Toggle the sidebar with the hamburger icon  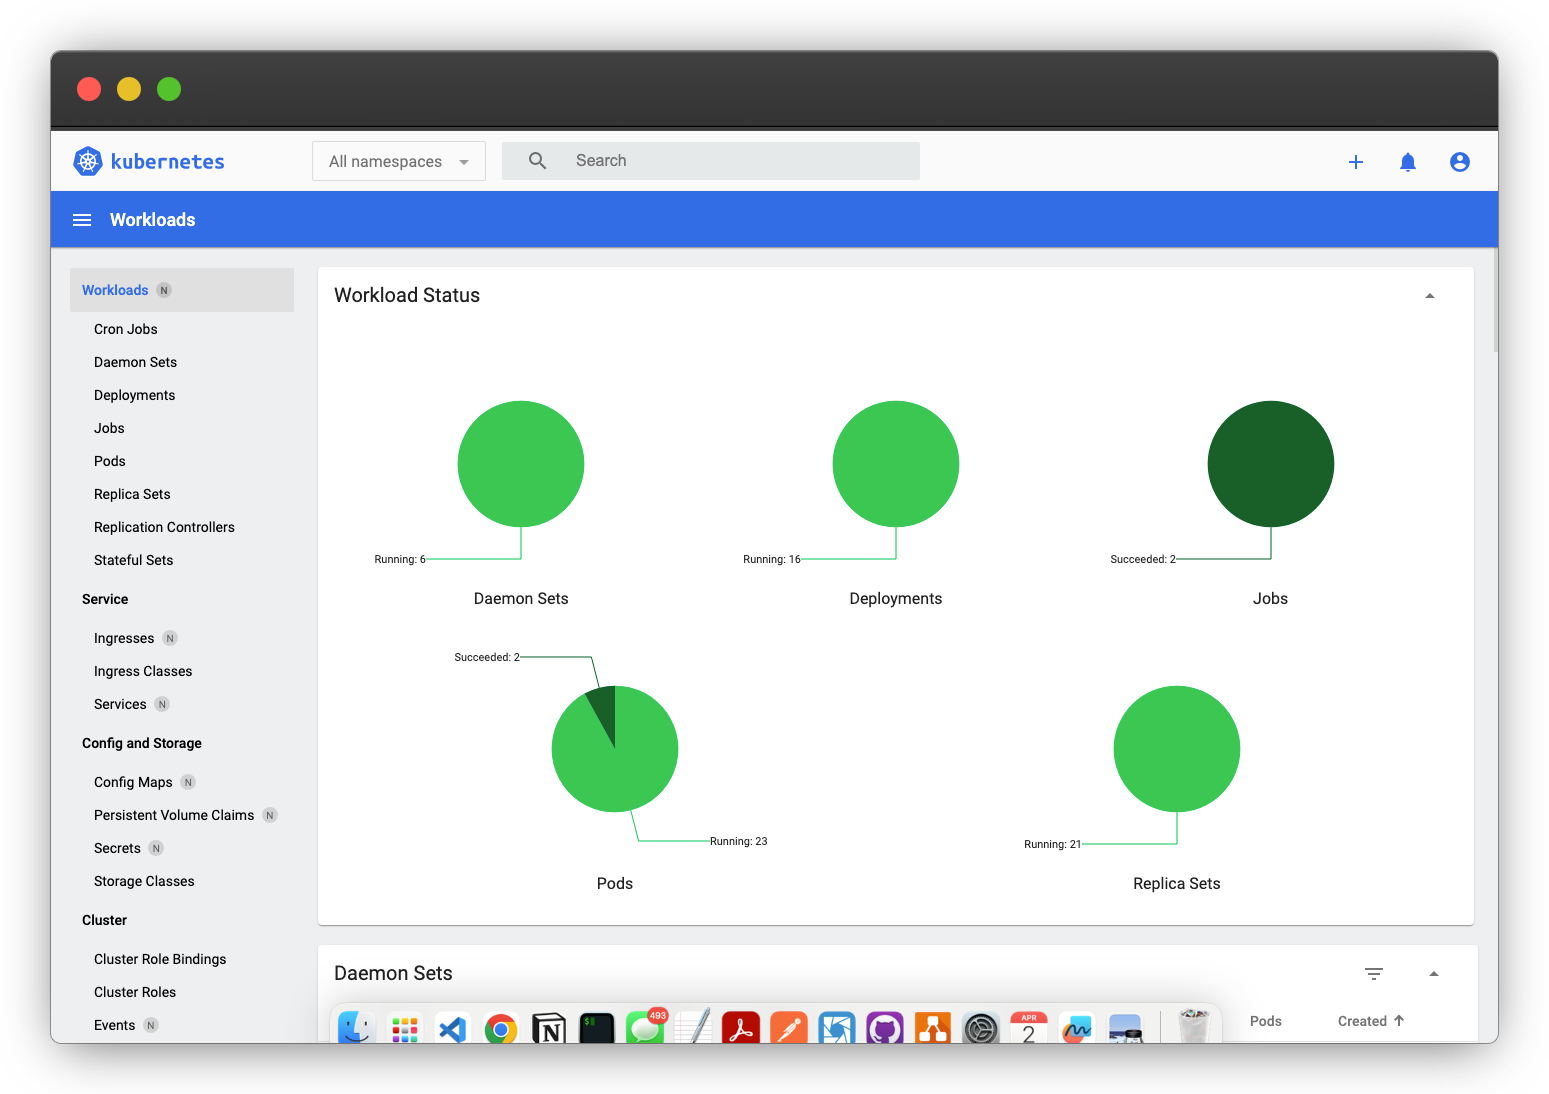pos(81,219)
